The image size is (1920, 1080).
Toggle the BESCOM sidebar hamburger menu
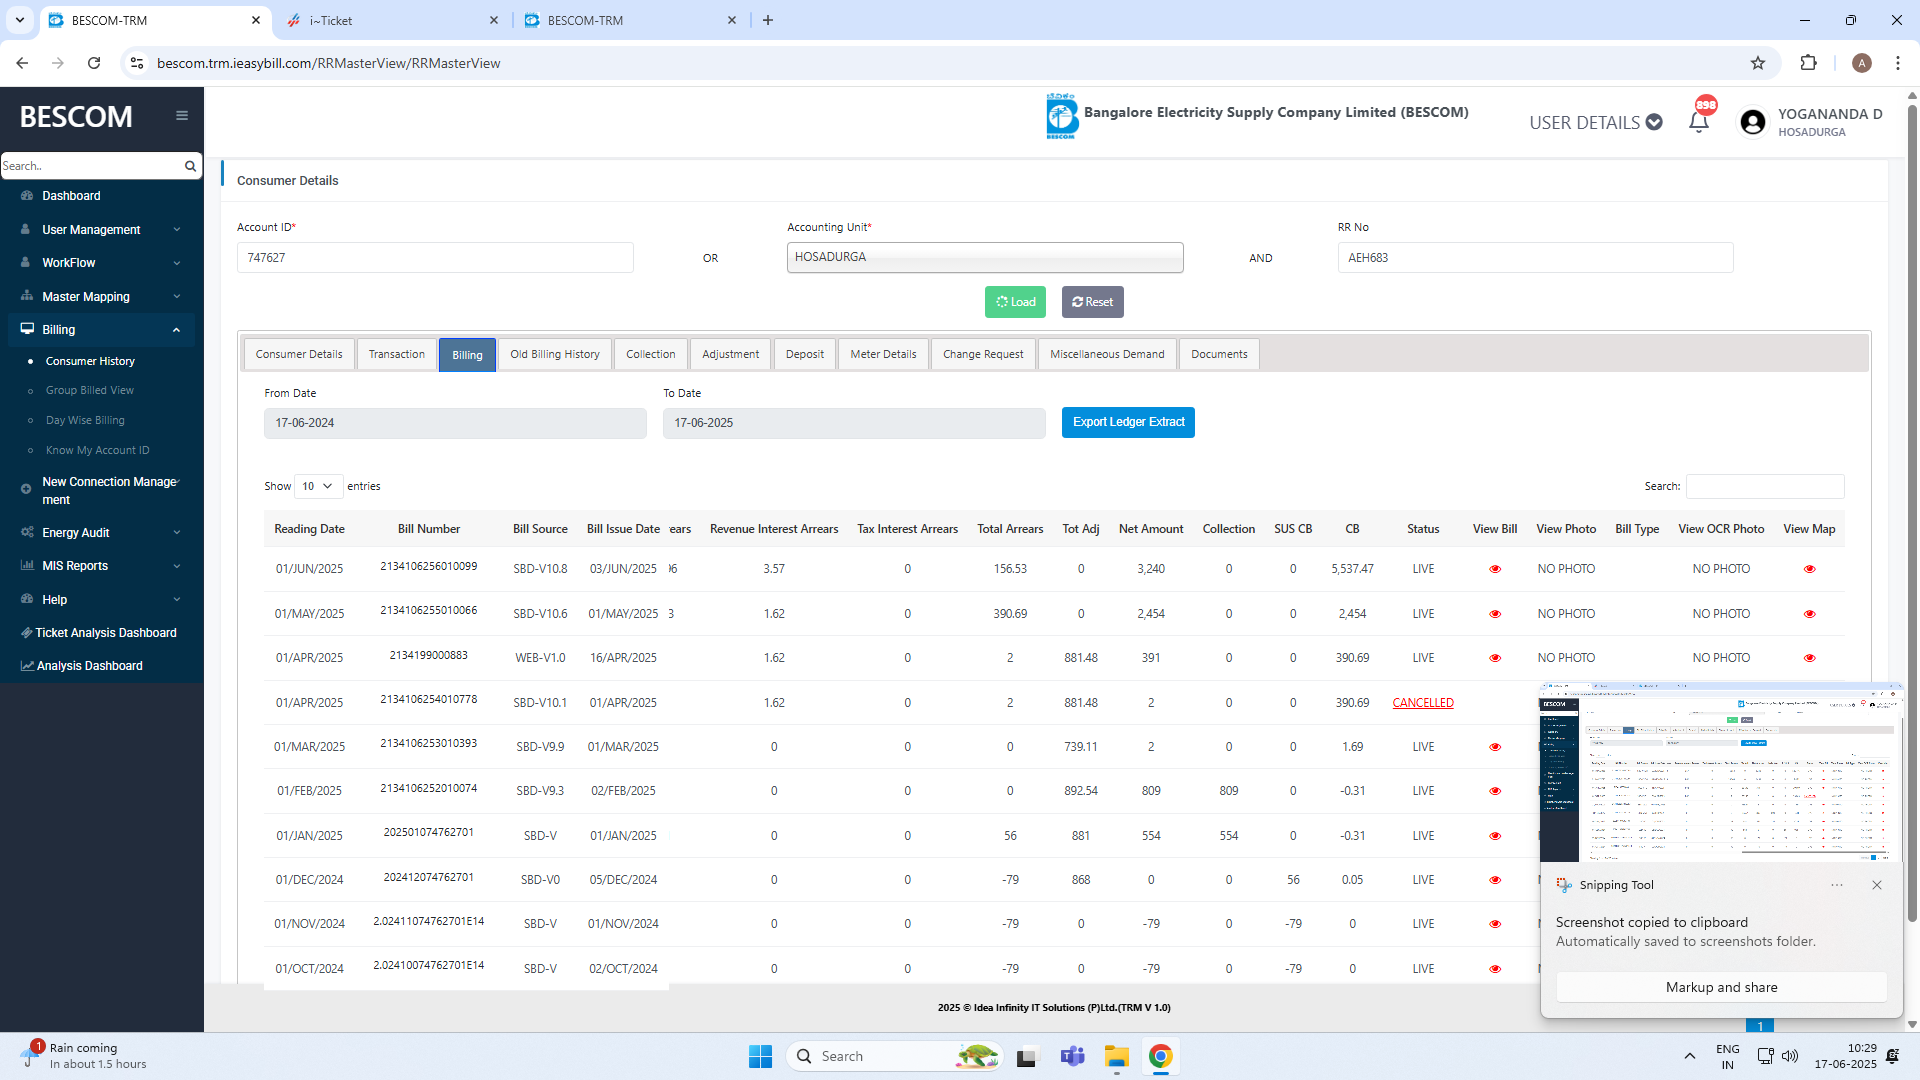[182, 116]
